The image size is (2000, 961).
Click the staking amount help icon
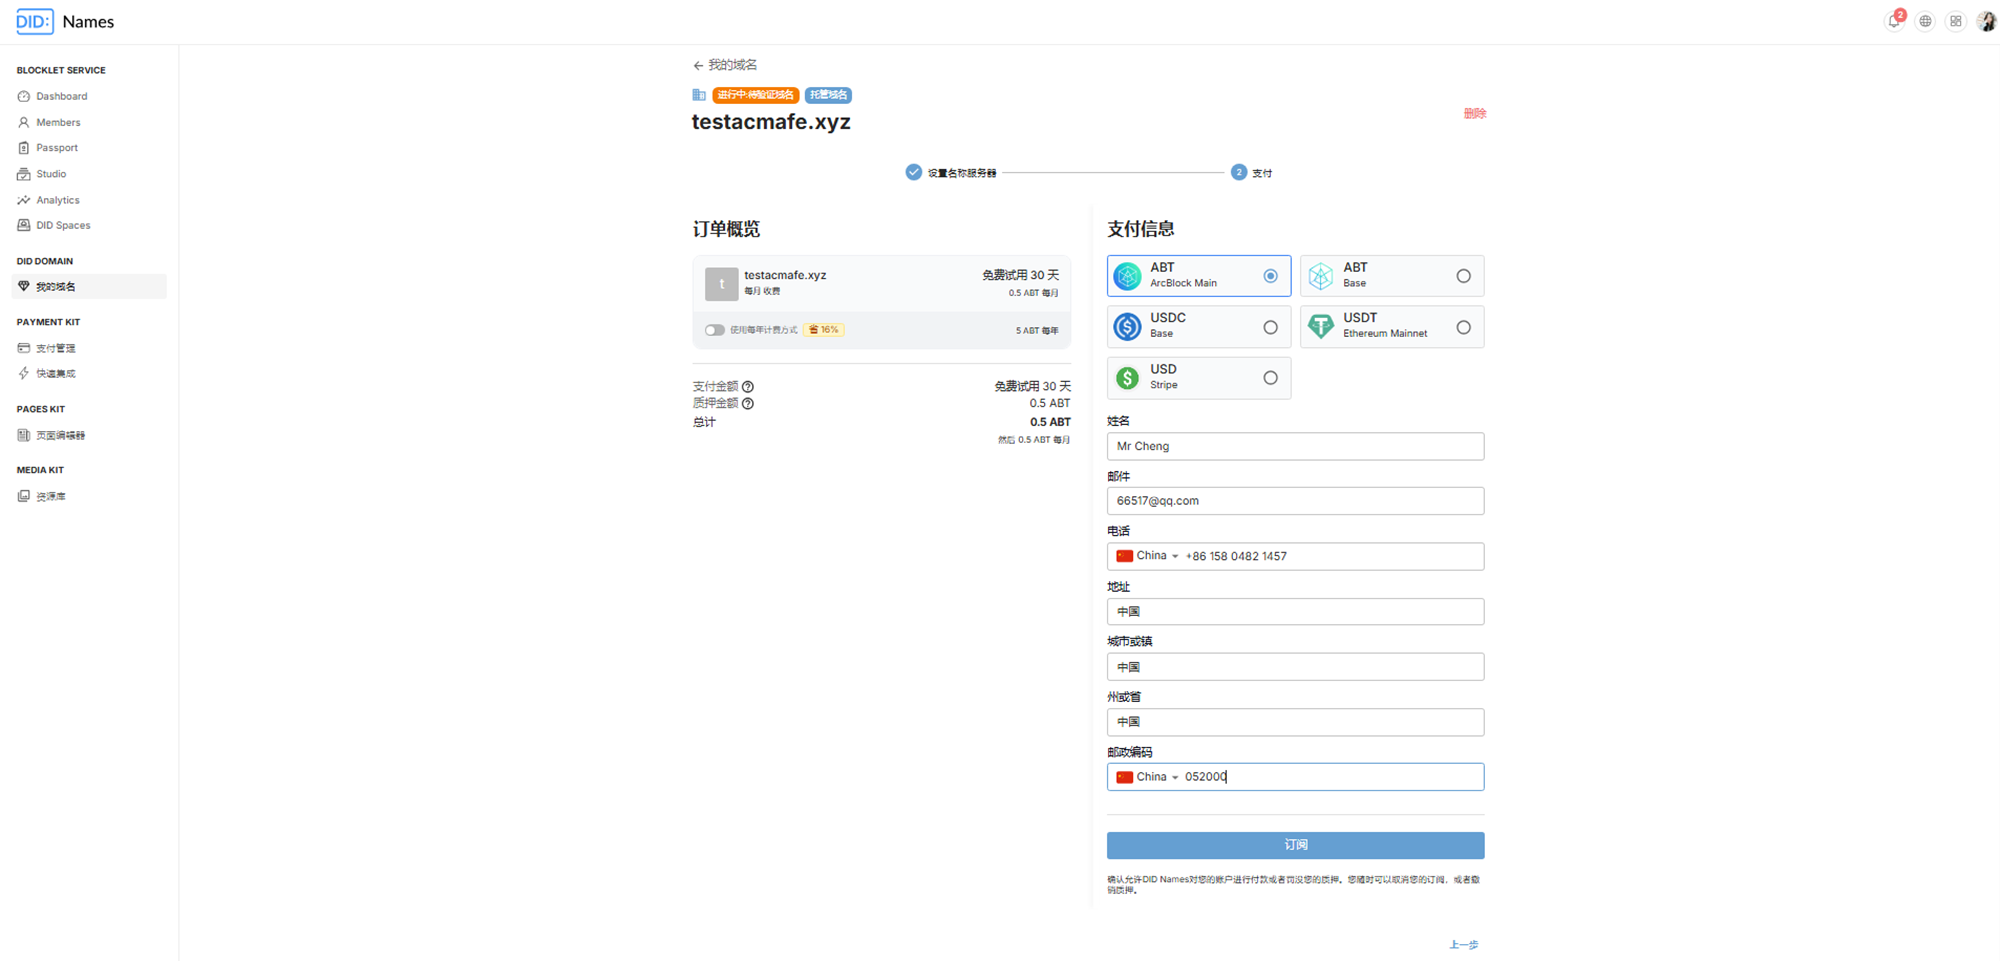[748, 403]
